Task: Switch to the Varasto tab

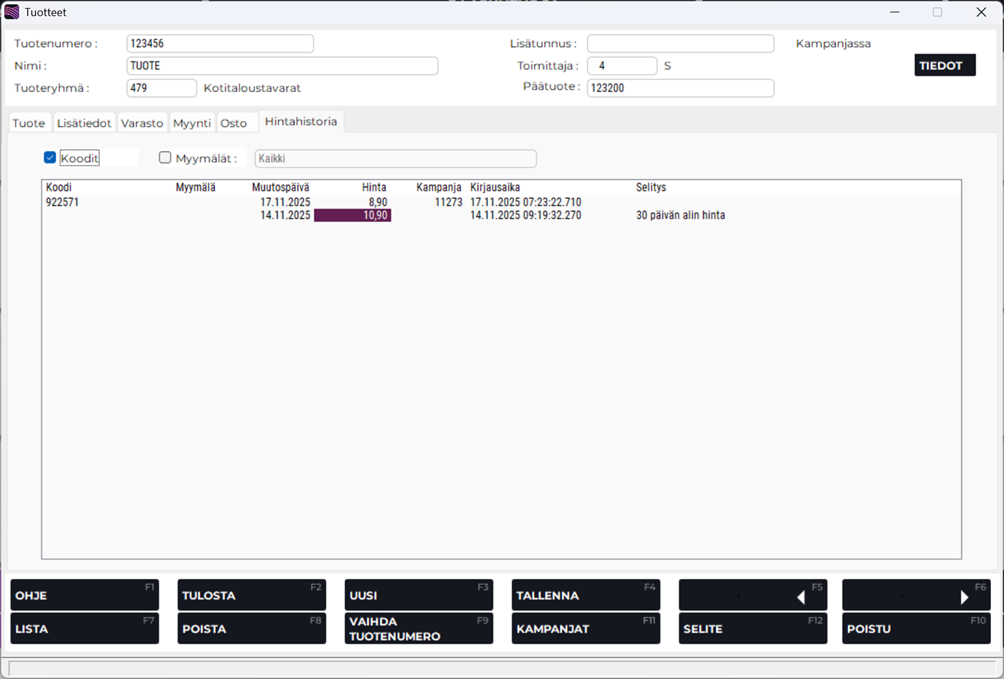Action: 142,123
